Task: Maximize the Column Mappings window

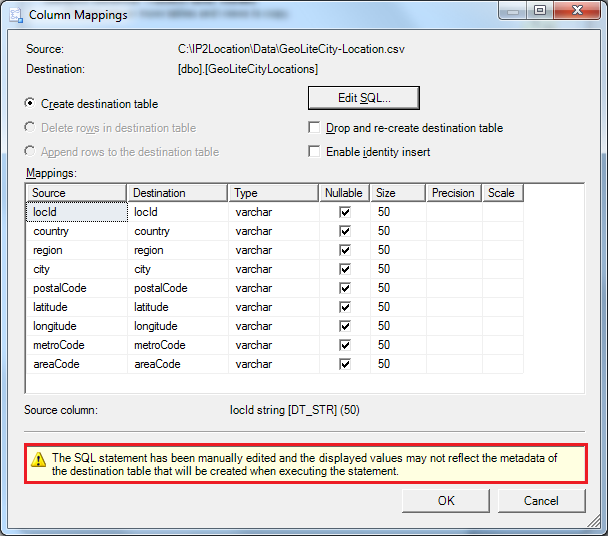Action: click(540, 10)
